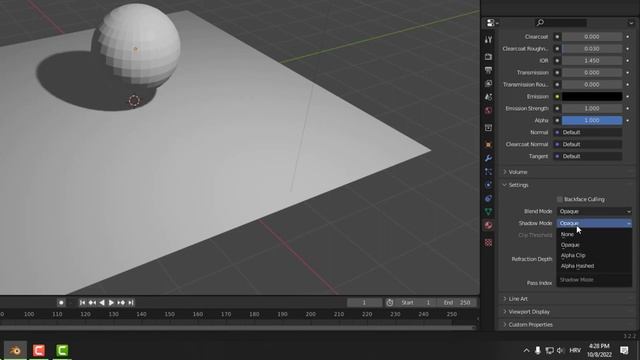640x360 pixels.
Task: Open the Collection properties tab
Action: [x=489, y=128]
